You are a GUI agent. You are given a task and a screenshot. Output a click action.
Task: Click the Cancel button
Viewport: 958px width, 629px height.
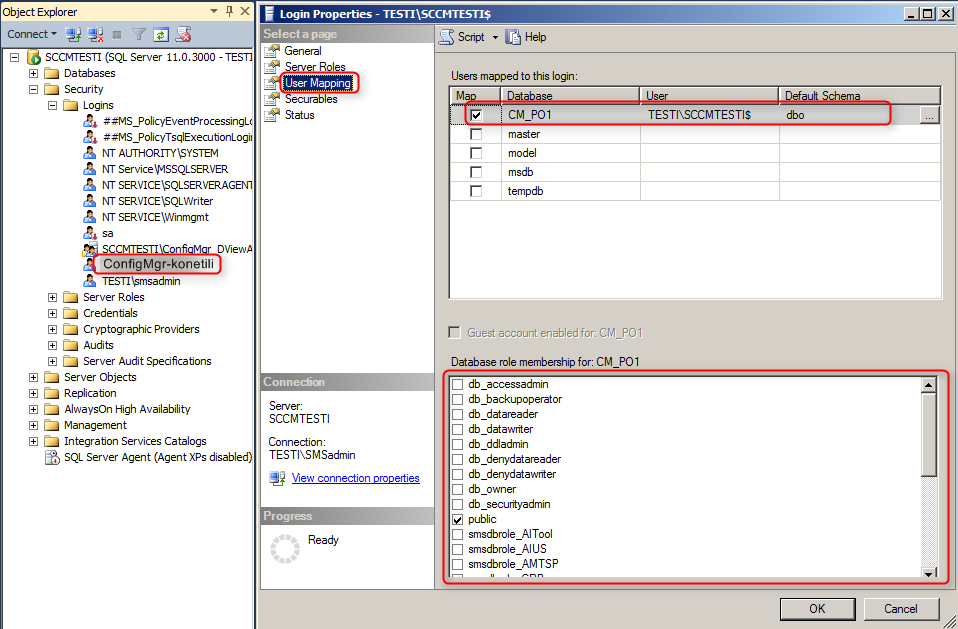(901, 609)
